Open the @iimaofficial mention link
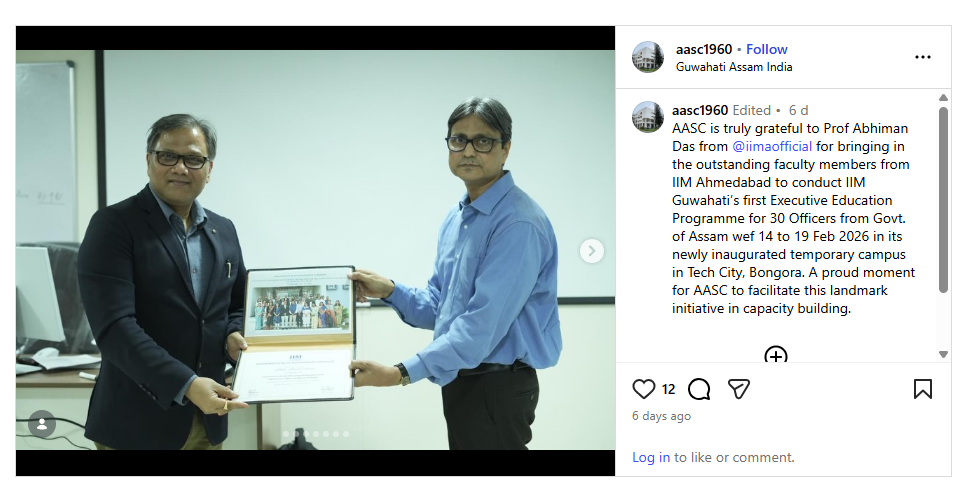970x495 pixels. (772, 147)
